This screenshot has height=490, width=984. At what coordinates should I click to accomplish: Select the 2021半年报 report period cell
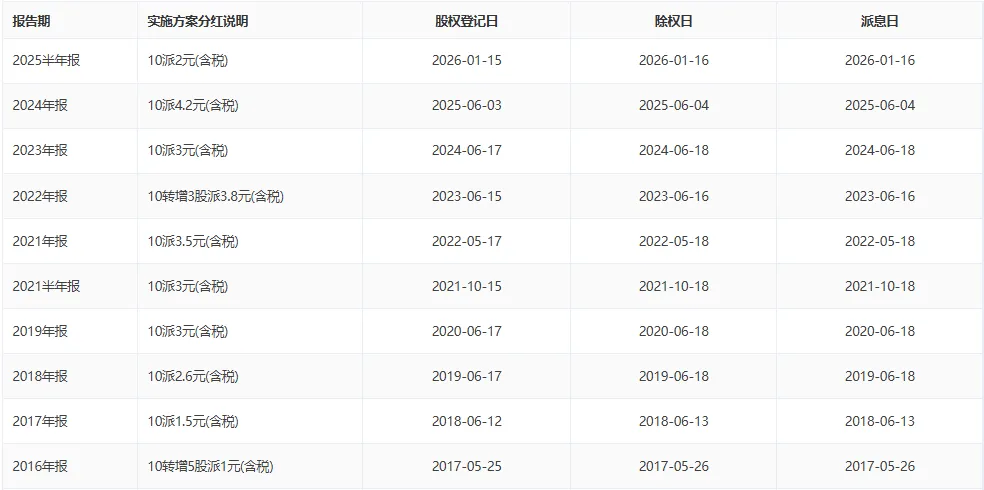[x=46, y=286]
